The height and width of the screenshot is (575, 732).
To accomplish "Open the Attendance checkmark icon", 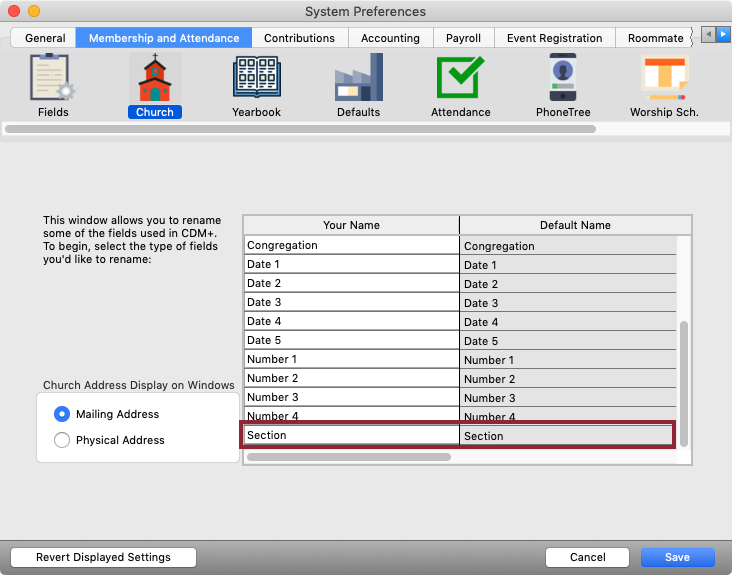I will (460, 79).
